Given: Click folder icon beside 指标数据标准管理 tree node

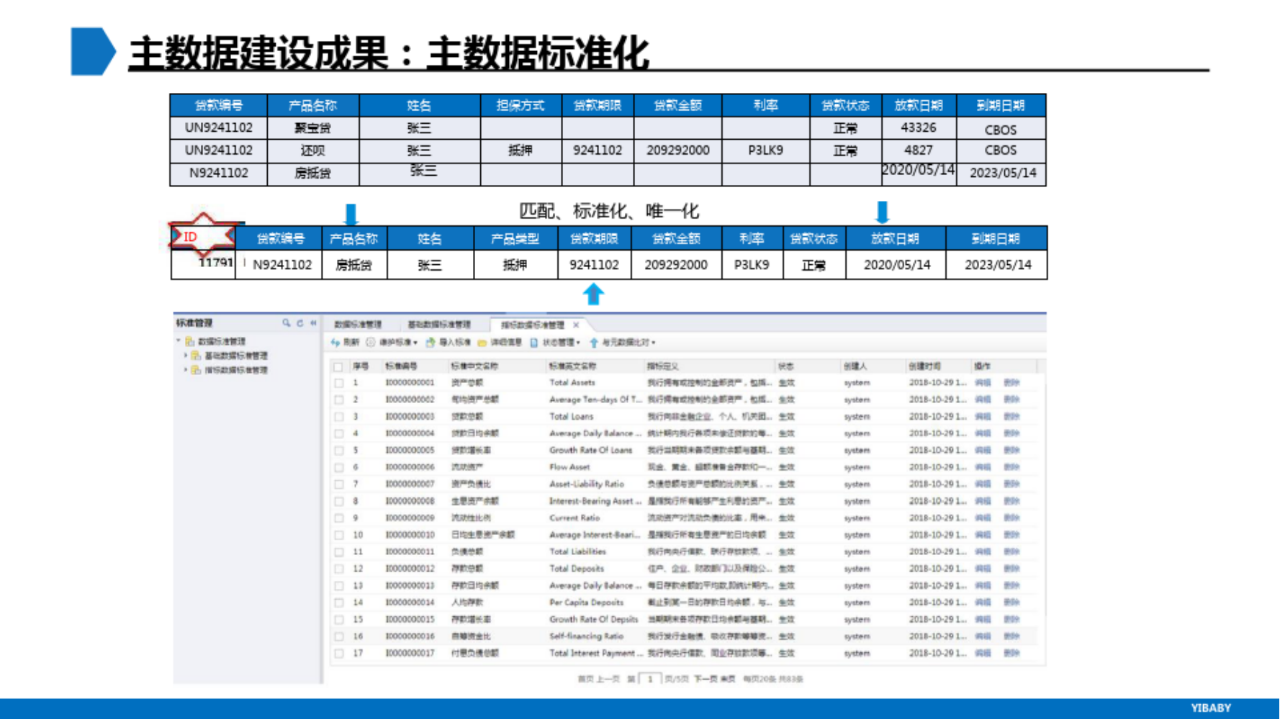Looking at the screenshot, I should coord(197,370).
